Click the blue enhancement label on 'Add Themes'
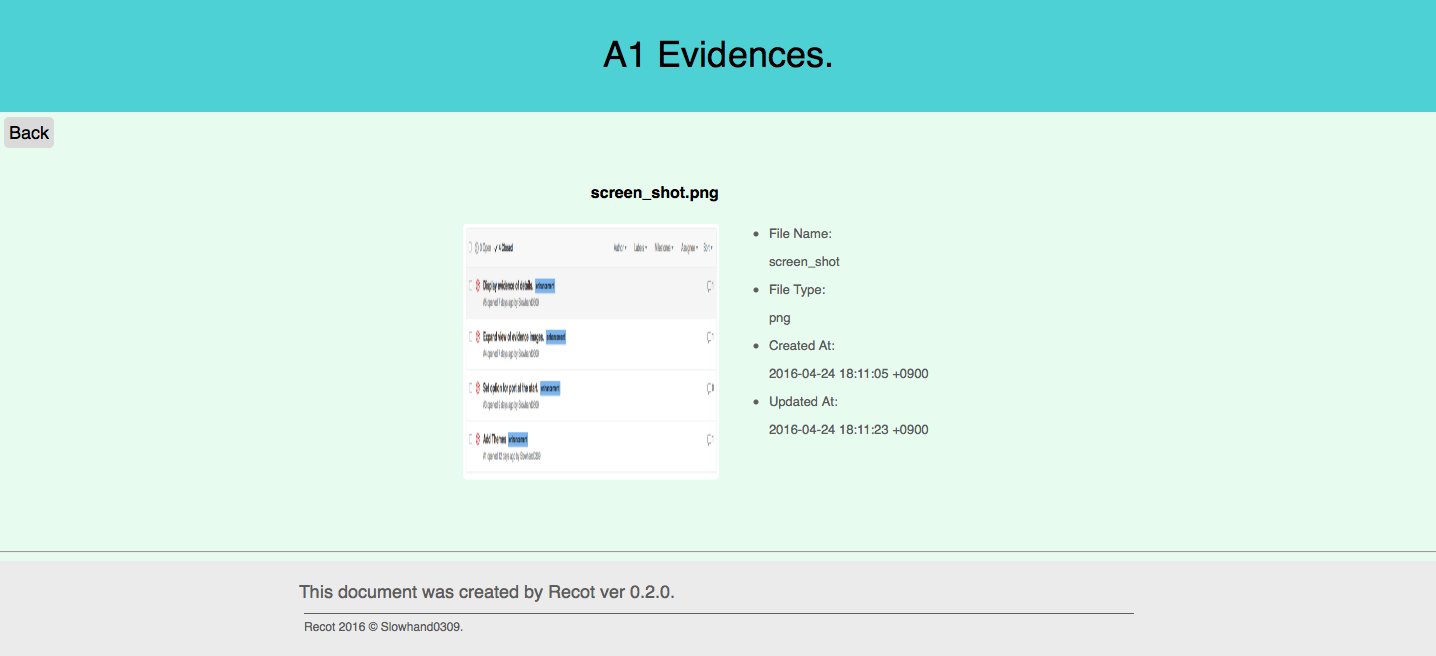 click(517, 439)
